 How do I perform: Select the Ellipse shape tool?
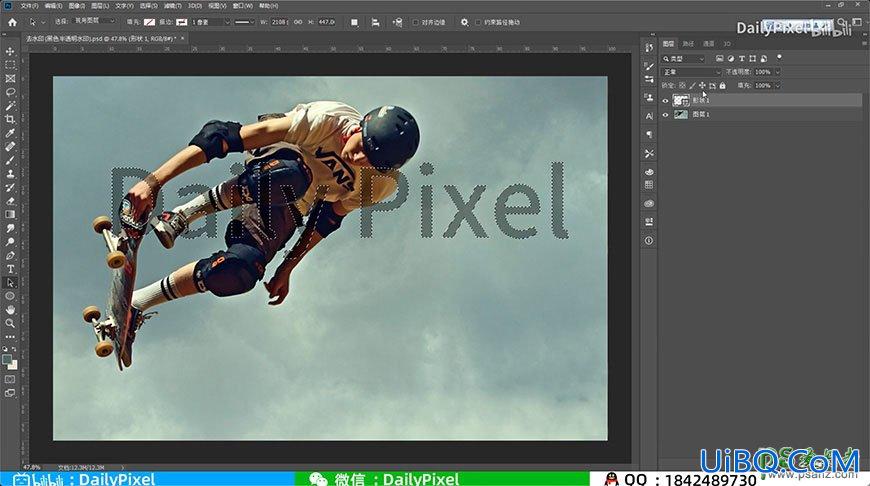pos(10,296)
